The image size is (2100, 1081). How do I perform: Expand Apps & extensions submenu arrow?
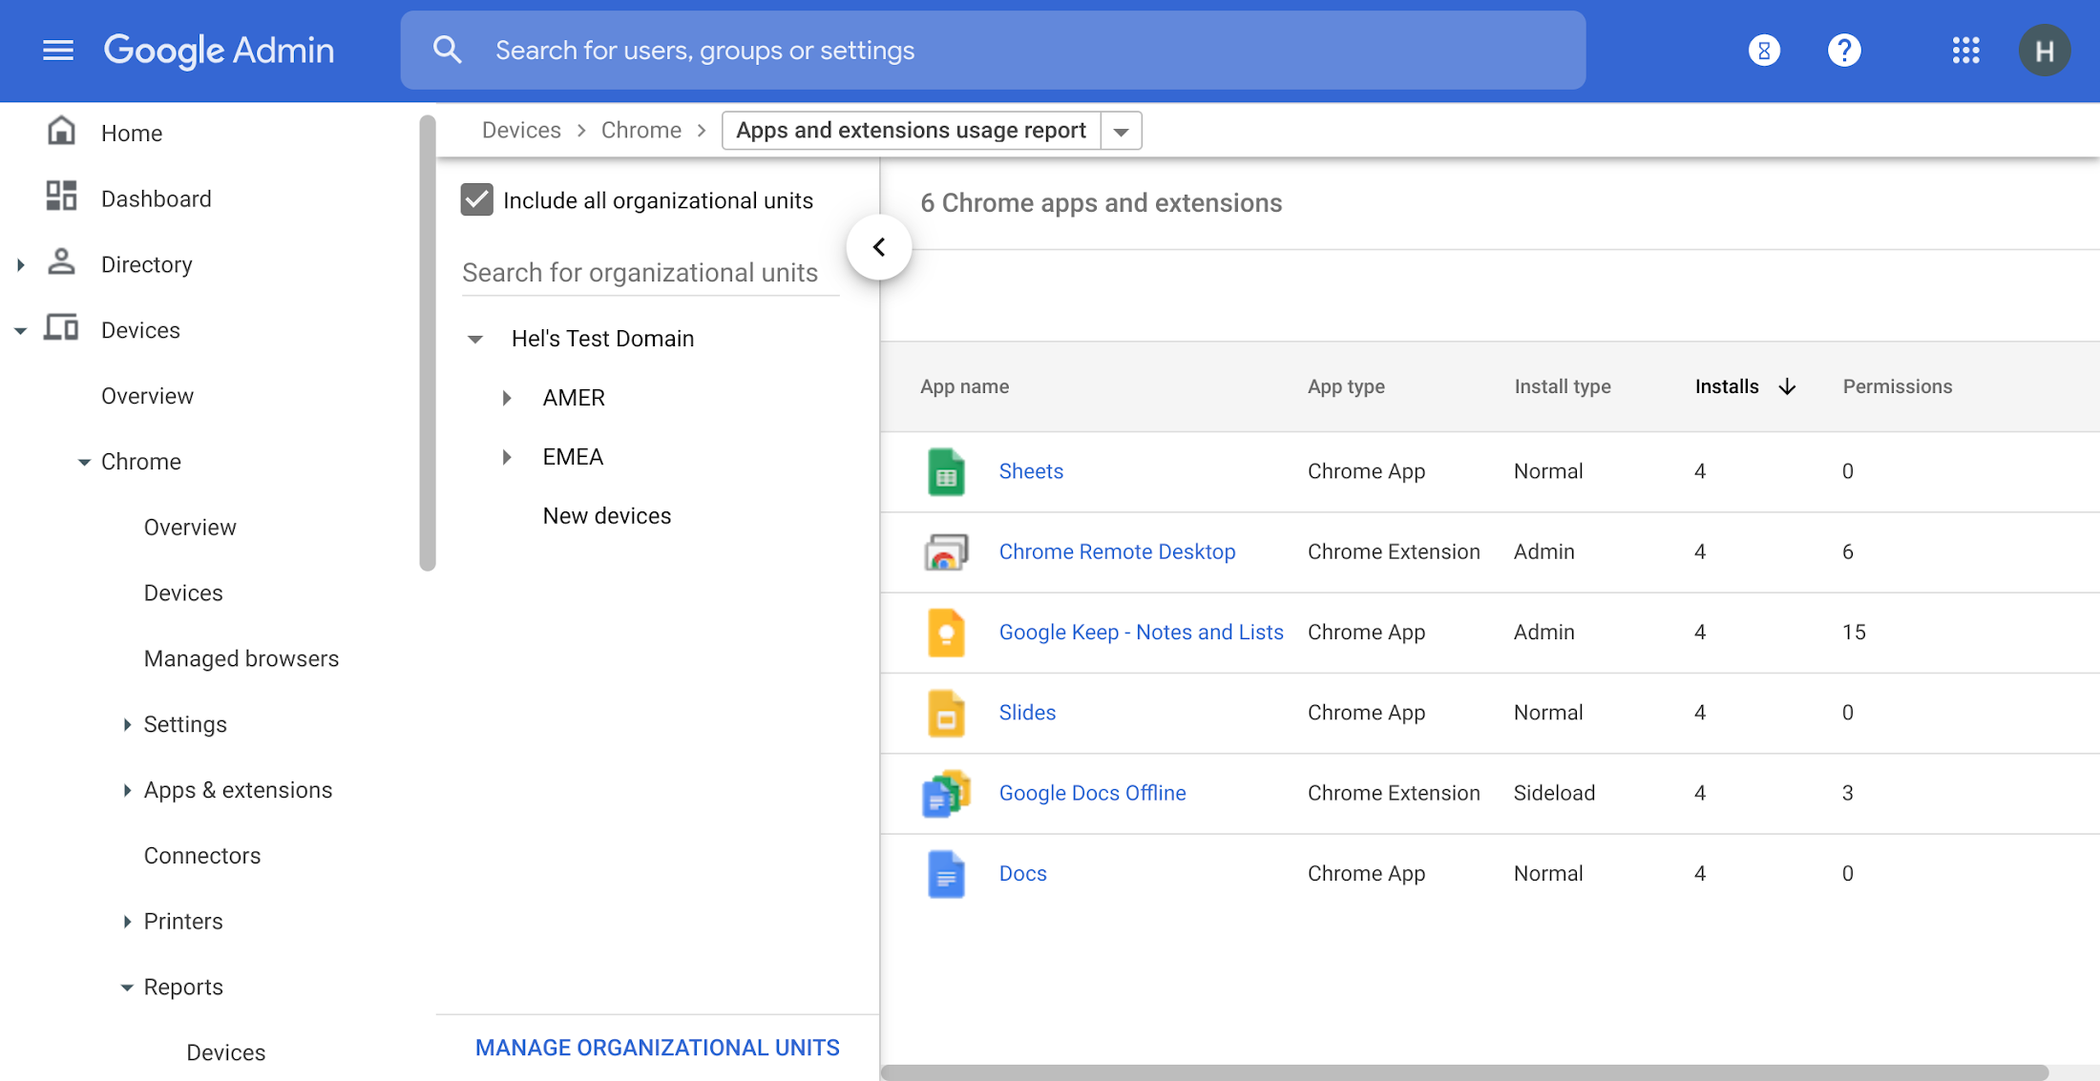[x=127, y=790]
